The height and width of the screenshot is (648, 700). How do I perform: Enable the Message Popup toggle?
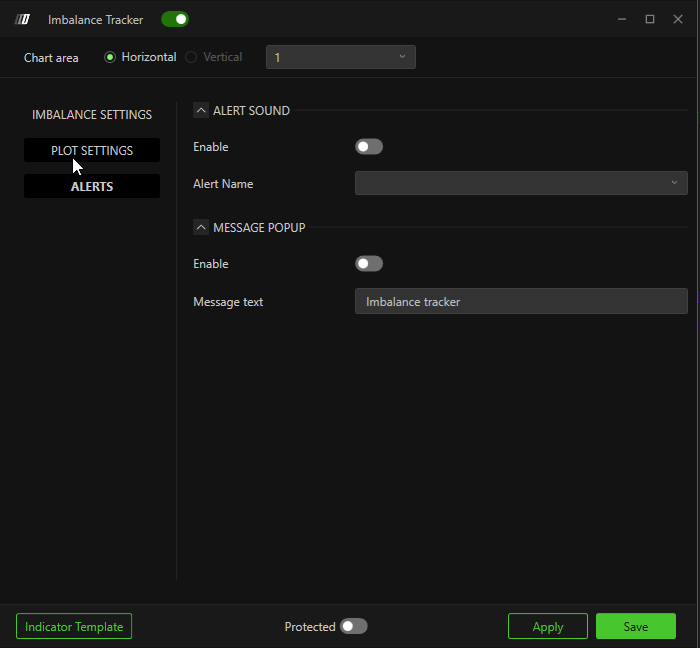pos(369,264)
